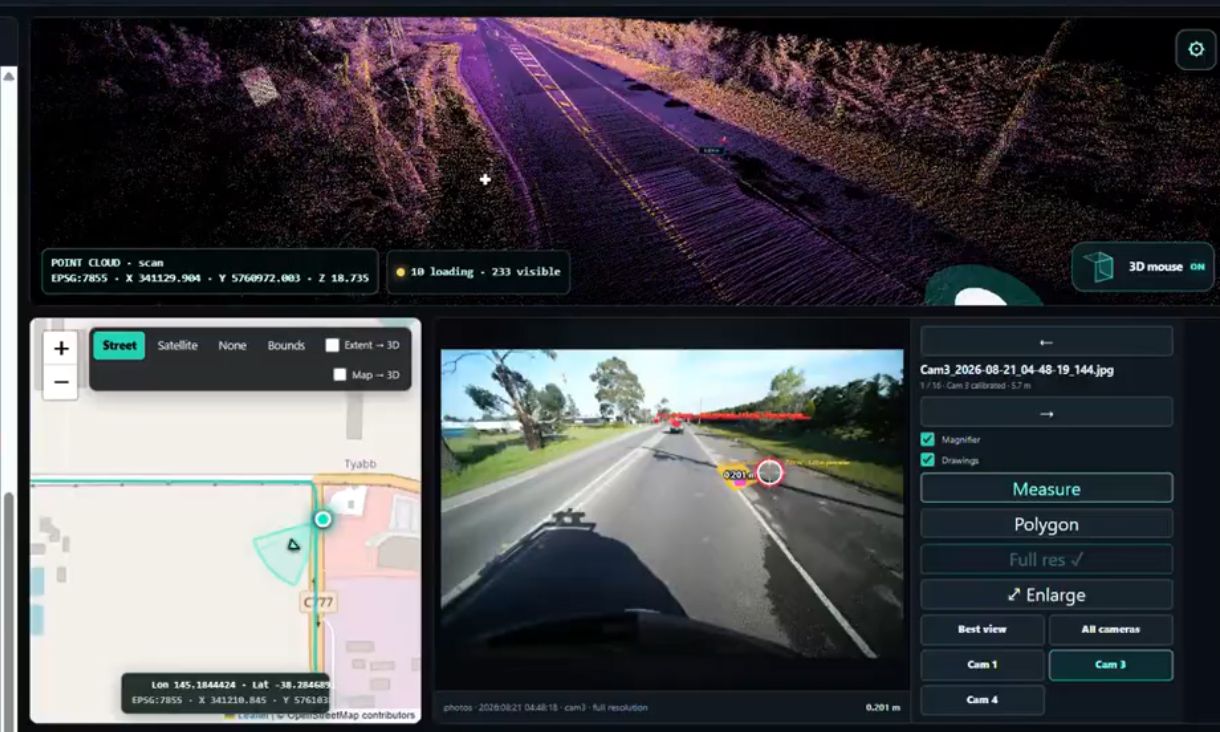Enlarge the photo with the Enlarge button

[x=1046, y=594]
